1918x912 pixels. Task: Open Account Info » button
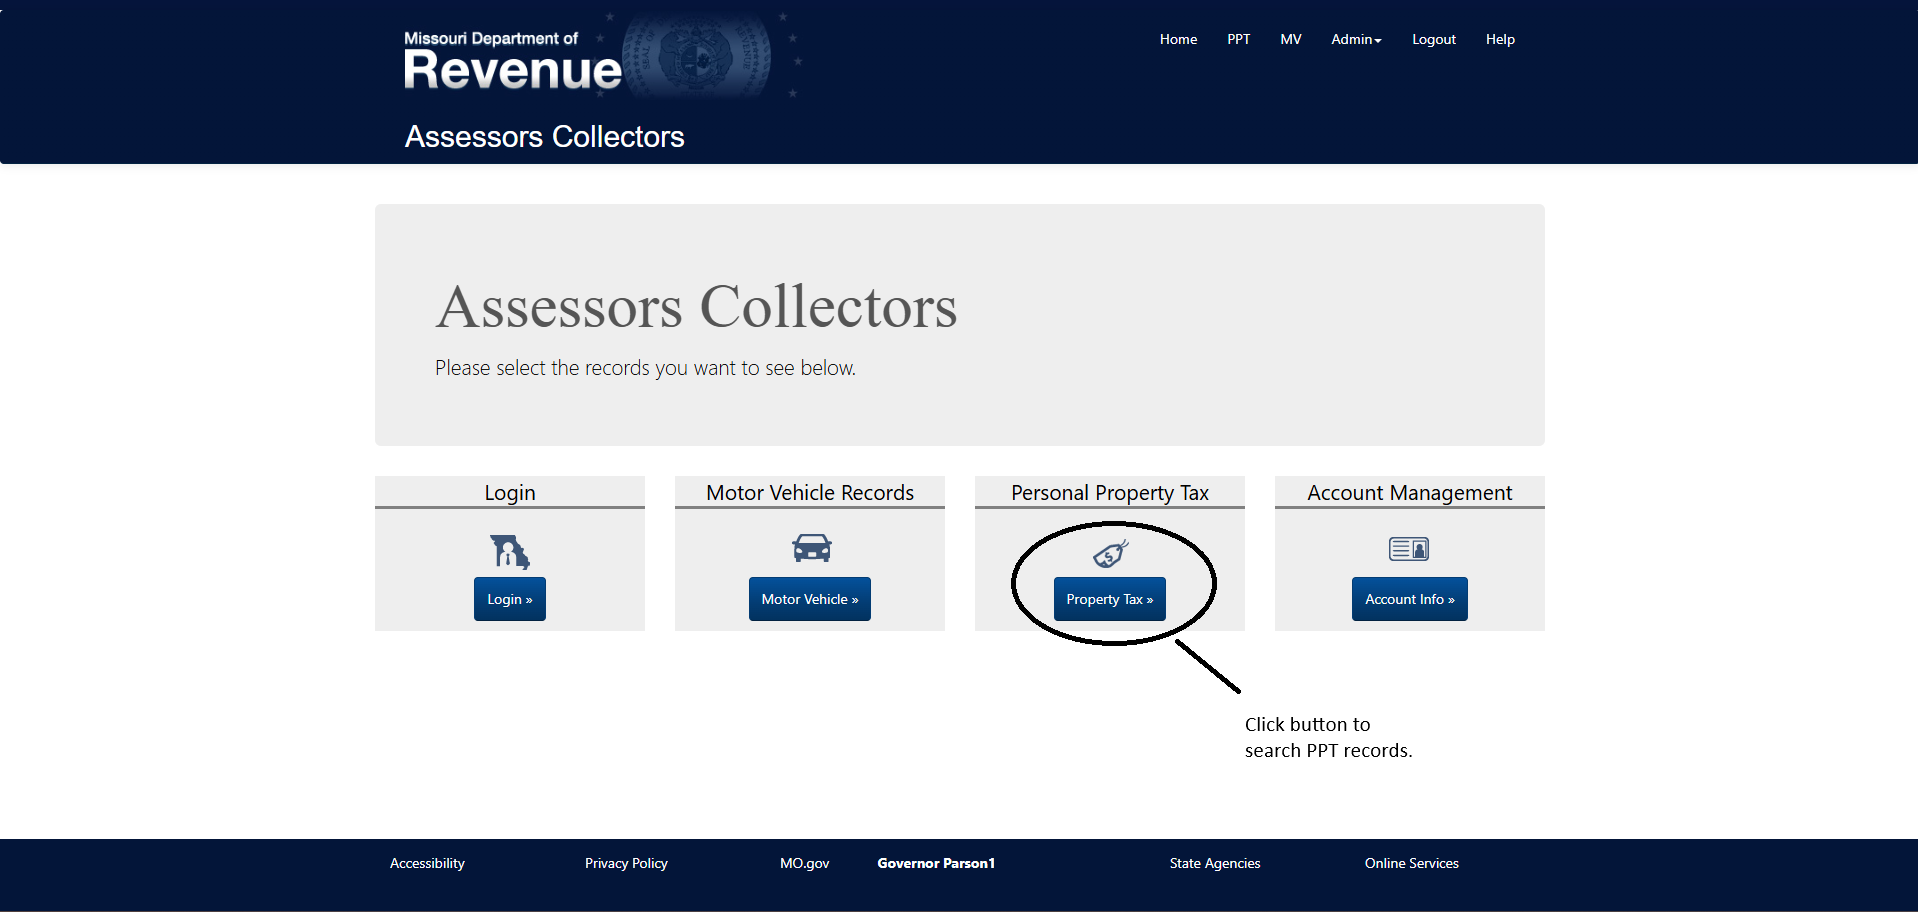pos(1409,599)
